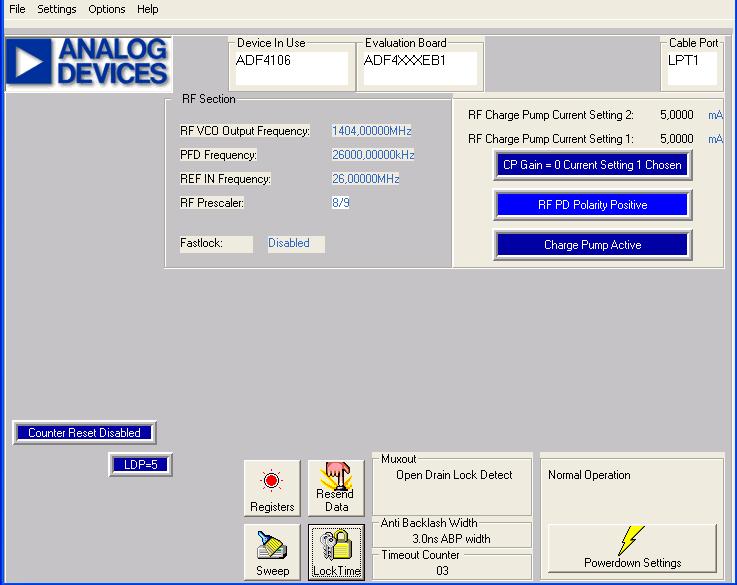Toggle Charge Pump Active button
Image resolution: width=737 pixels, height=585 pixels.
(x=592, y=245)
